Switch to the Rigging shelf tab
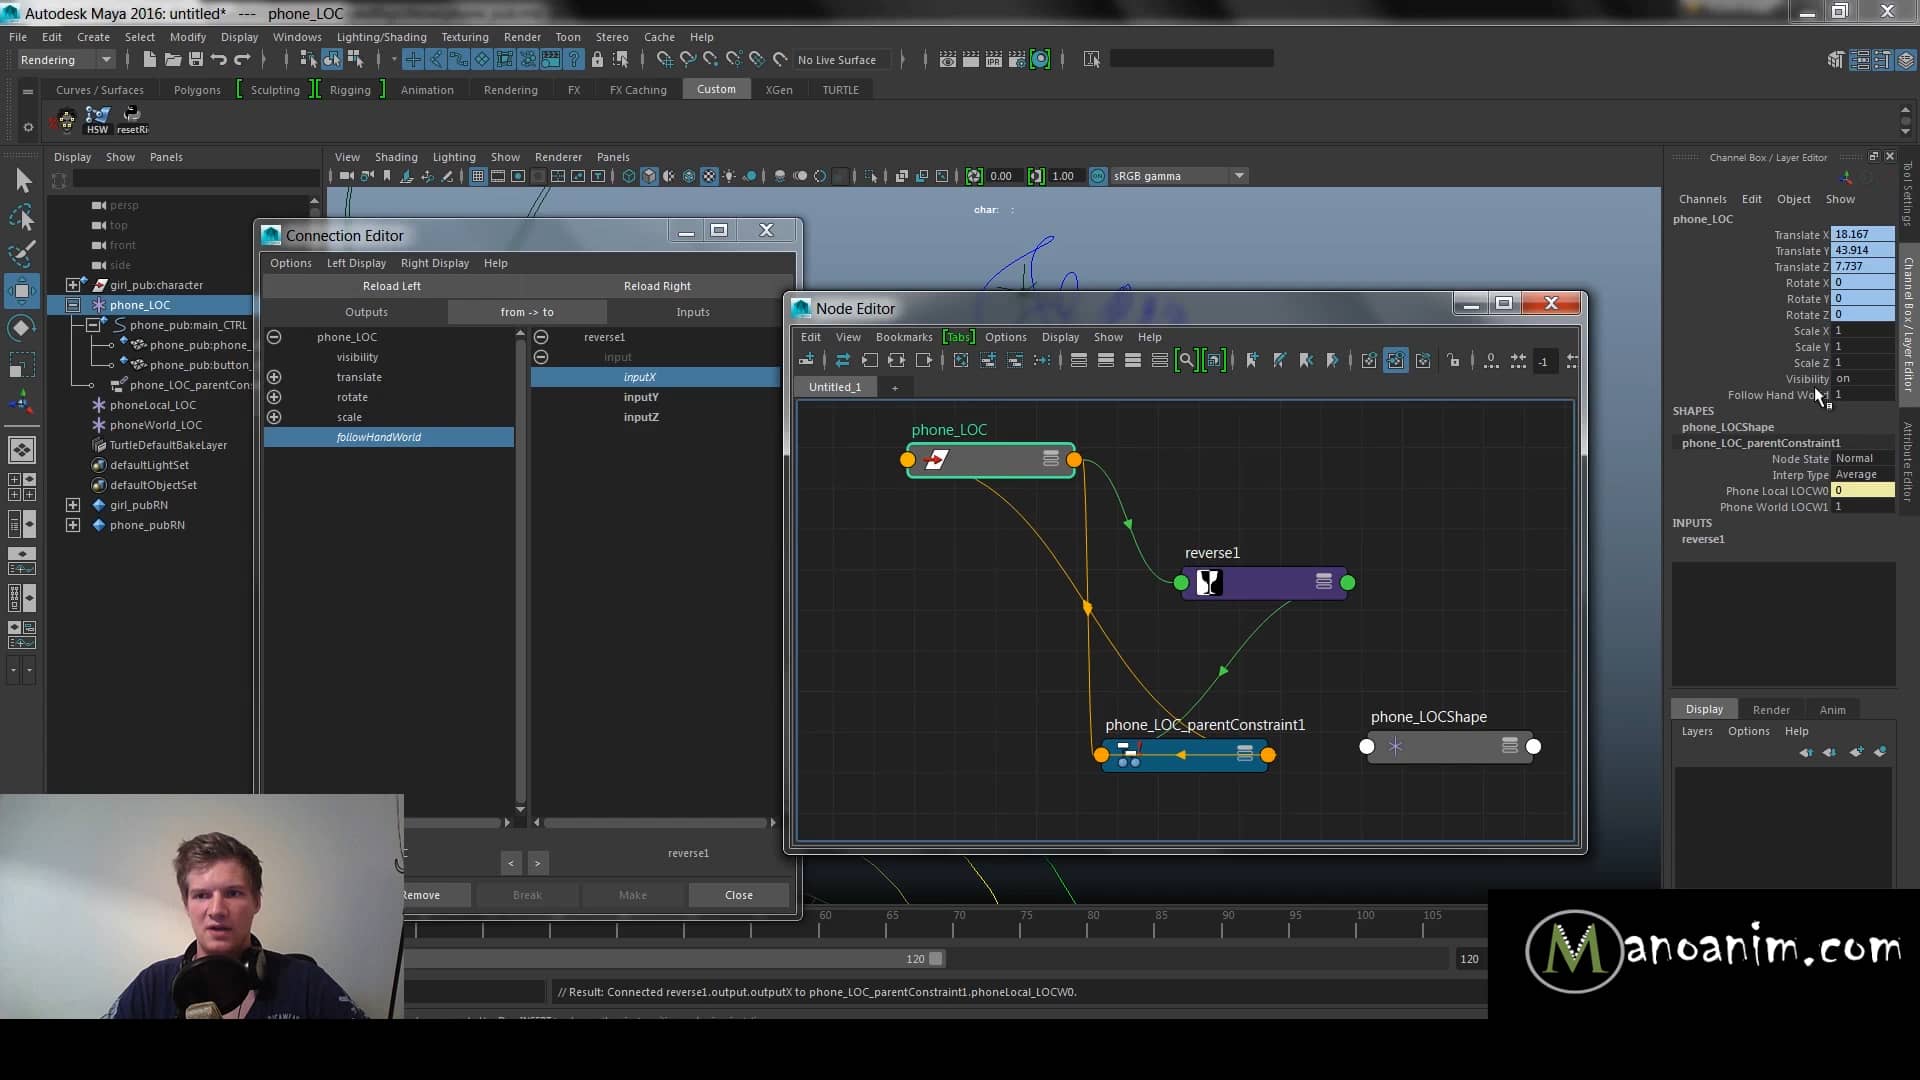The width and height of the screenshot is (1920, 1080). click(x=350, y=89)
